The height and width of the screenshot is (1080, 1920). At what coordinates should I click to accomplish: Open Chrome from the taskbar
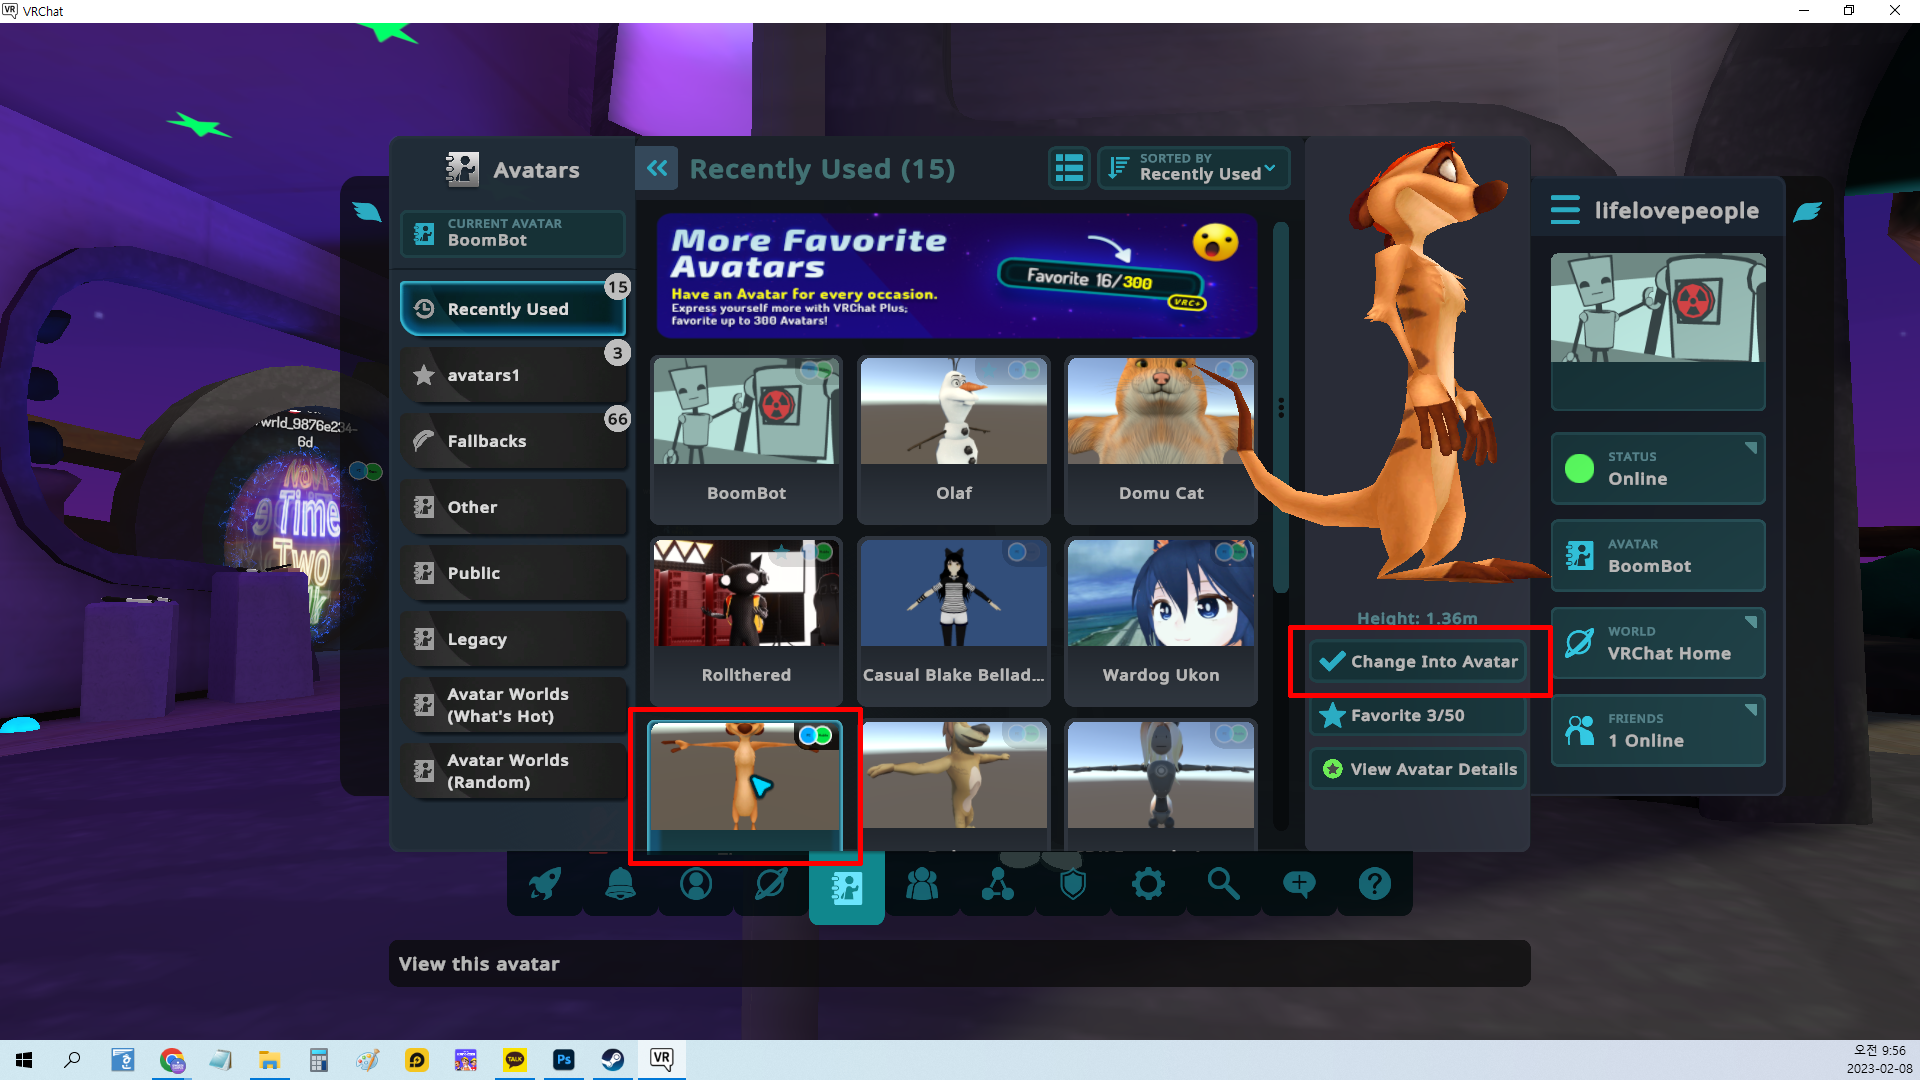172,1060
